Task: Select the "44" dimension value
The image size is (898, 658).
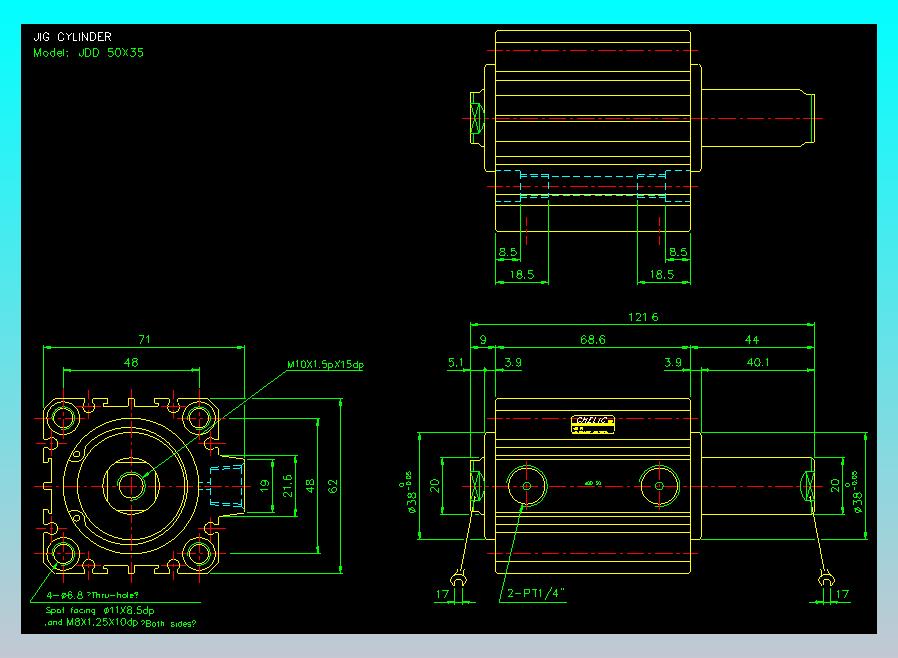Action: [751, 340]
